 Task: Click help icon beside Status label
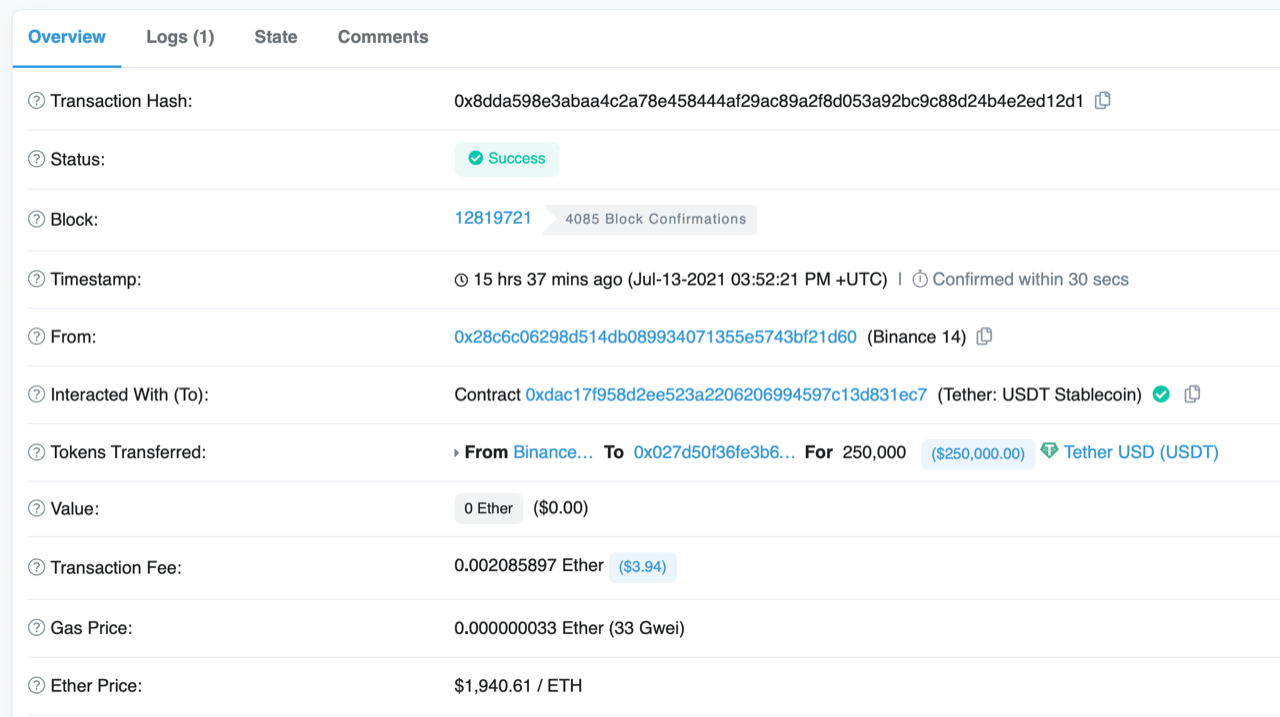pos(37,159)
